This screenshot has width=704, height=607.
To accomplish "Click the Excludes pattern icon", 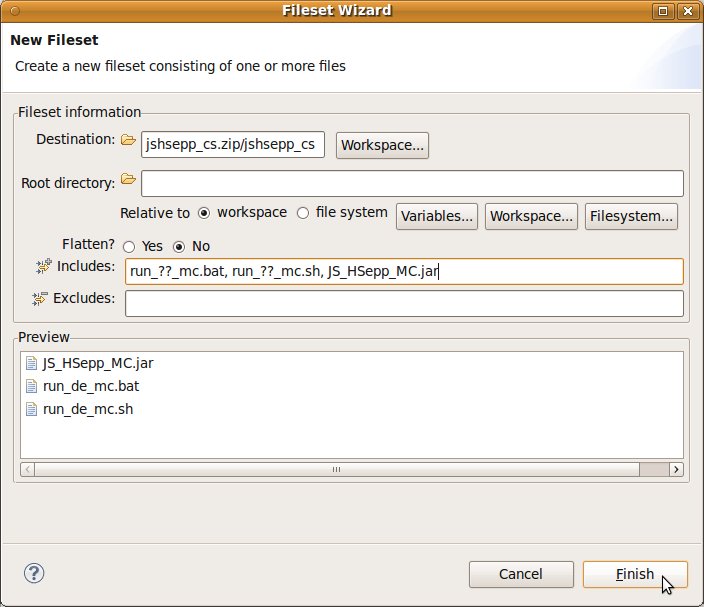I will tap(42, 299).
